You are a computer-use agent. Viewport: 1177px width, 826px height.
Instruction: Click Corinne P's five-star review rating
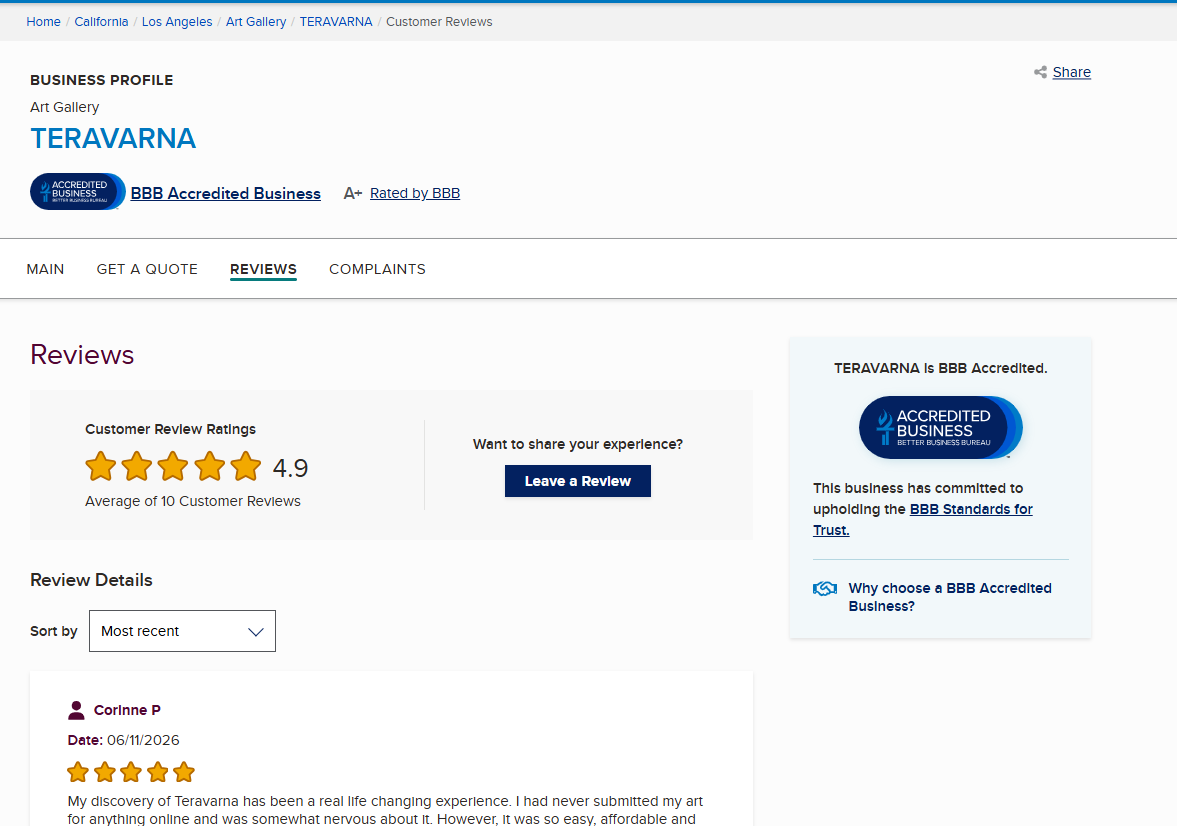131,772
